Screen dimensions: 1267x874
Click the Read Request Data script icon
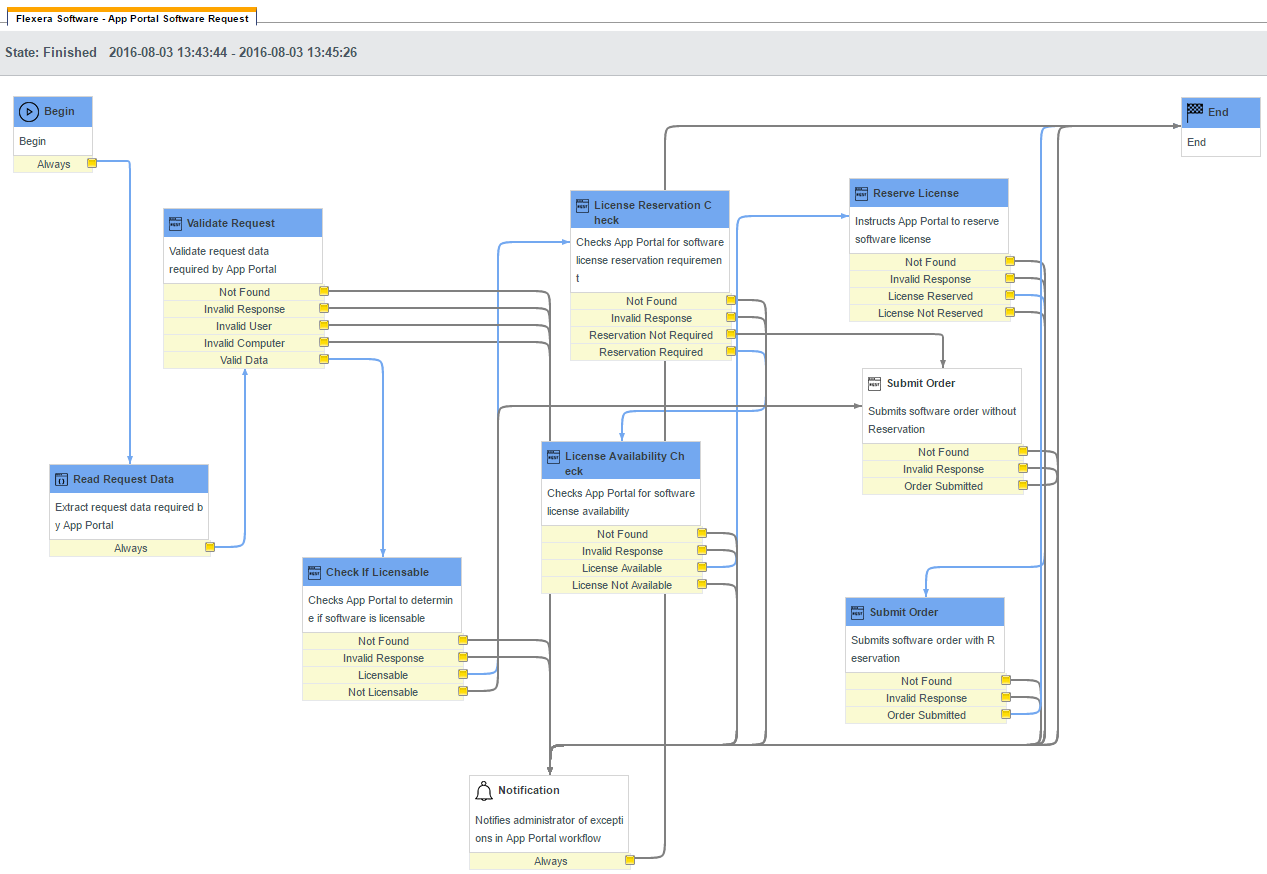(61, 479)
